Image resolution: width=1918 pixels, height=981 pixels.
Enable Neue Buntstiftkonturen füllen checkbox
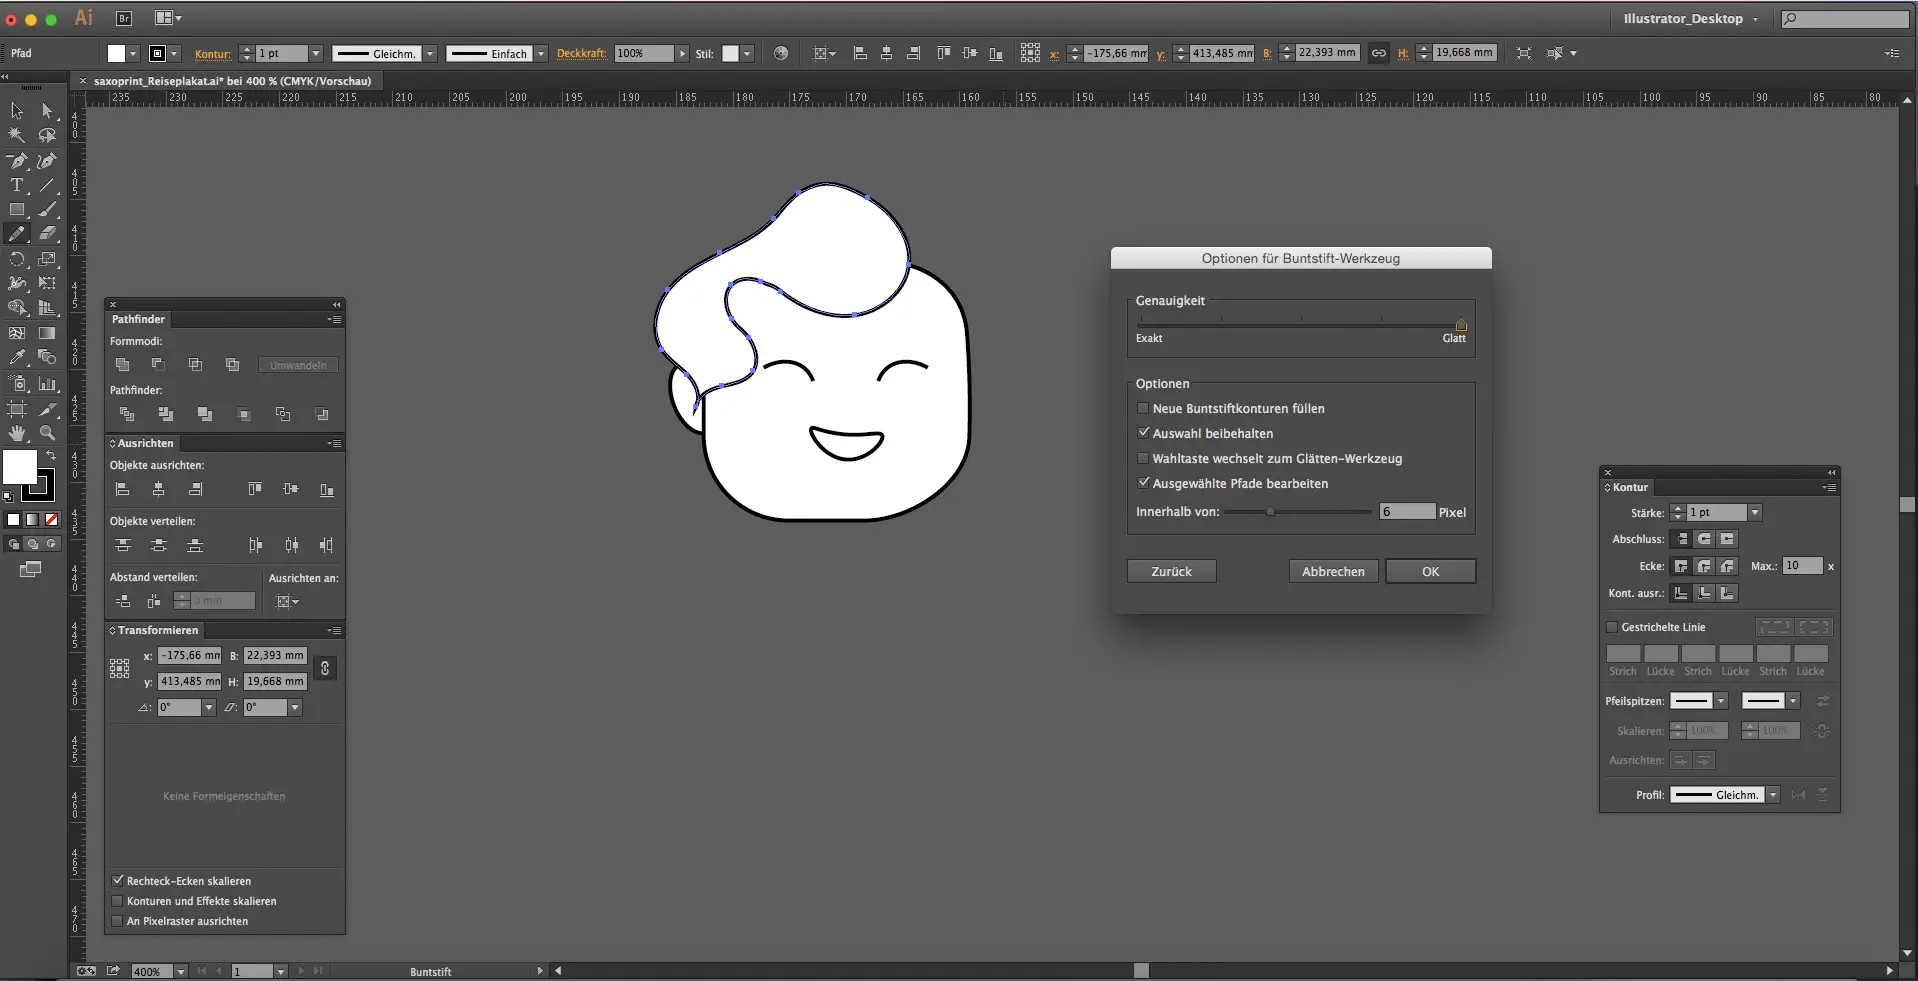pos(1143,408)
